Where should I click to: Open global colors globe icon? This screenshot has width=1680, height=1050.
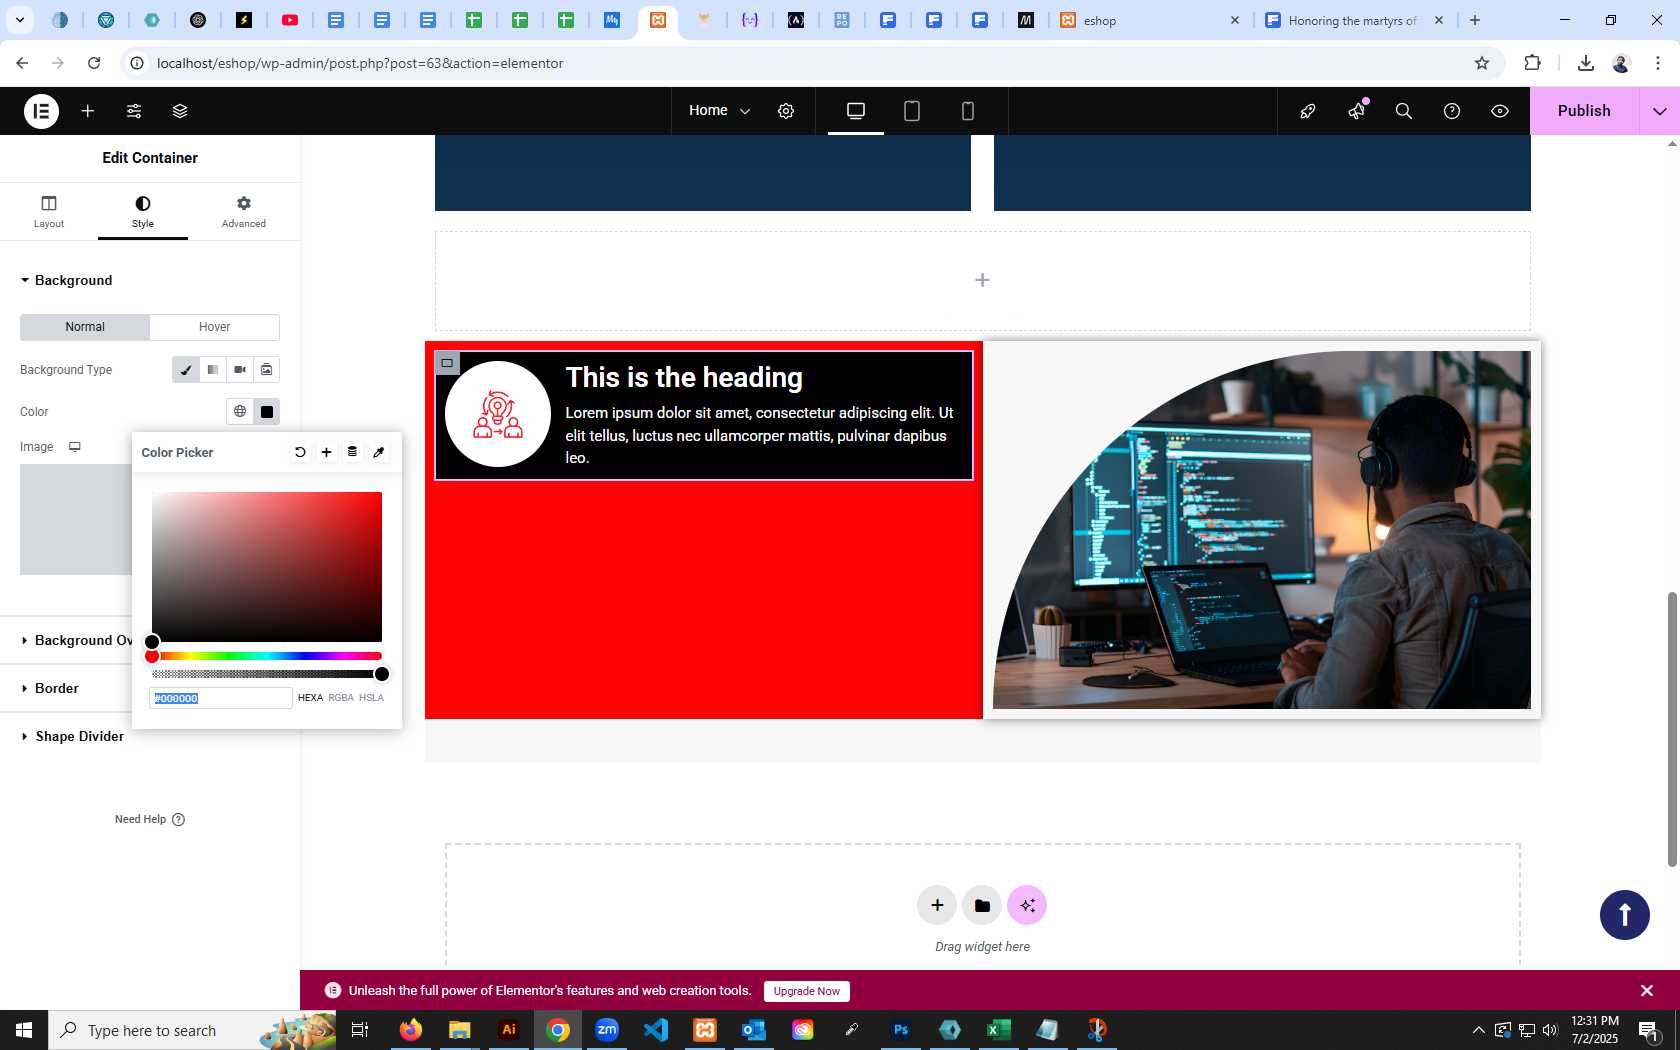click(240, 411)
